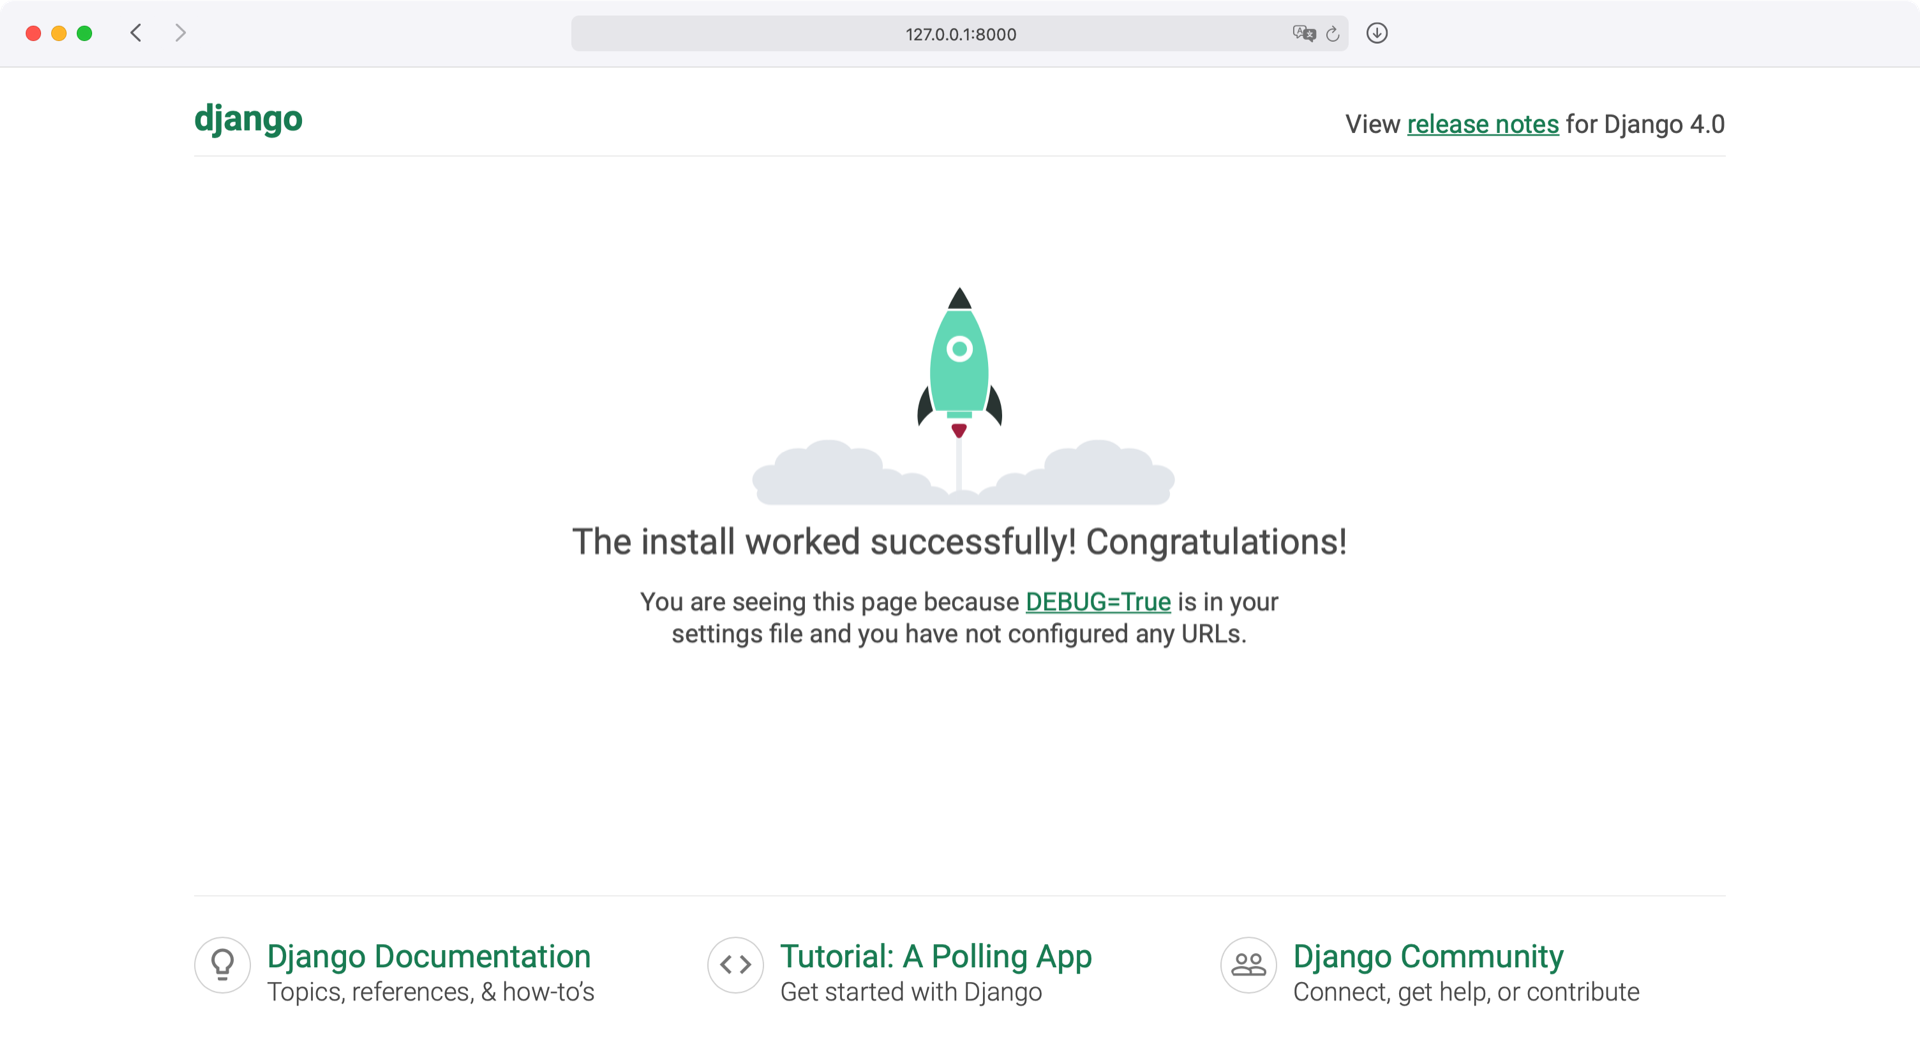Open the downloads icon in toolbar
1920x1048 pixels.
click(1377, 33)
